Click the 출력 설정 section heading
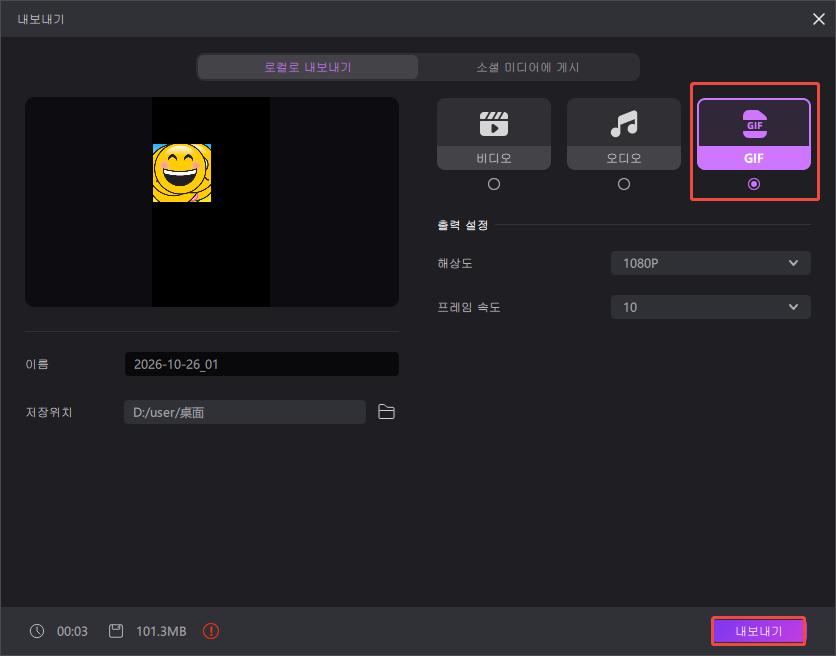Screen dimensions: 836x656 (462, 225)
